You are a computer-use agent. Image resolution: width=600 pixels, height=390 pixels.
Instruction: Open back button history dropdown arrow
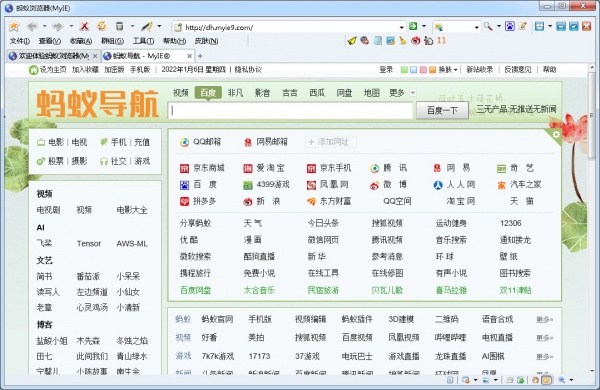(x=44, y=26)
